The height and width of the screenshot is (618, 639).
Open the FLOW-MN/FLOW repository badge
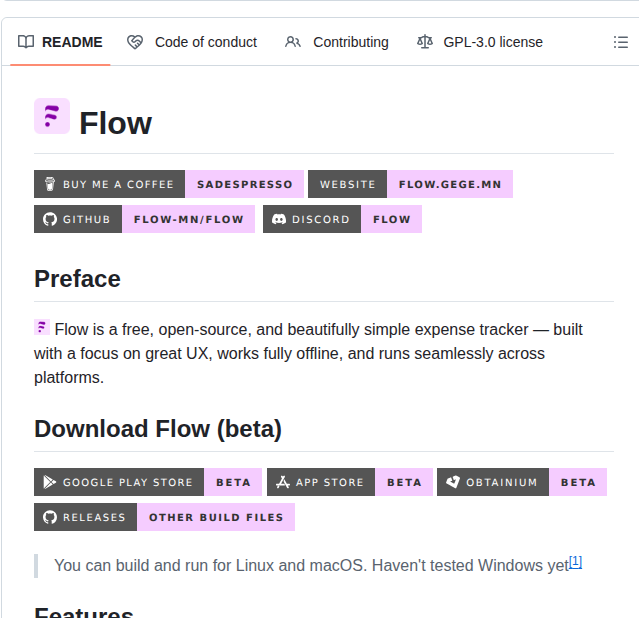[x=189, y=219]
